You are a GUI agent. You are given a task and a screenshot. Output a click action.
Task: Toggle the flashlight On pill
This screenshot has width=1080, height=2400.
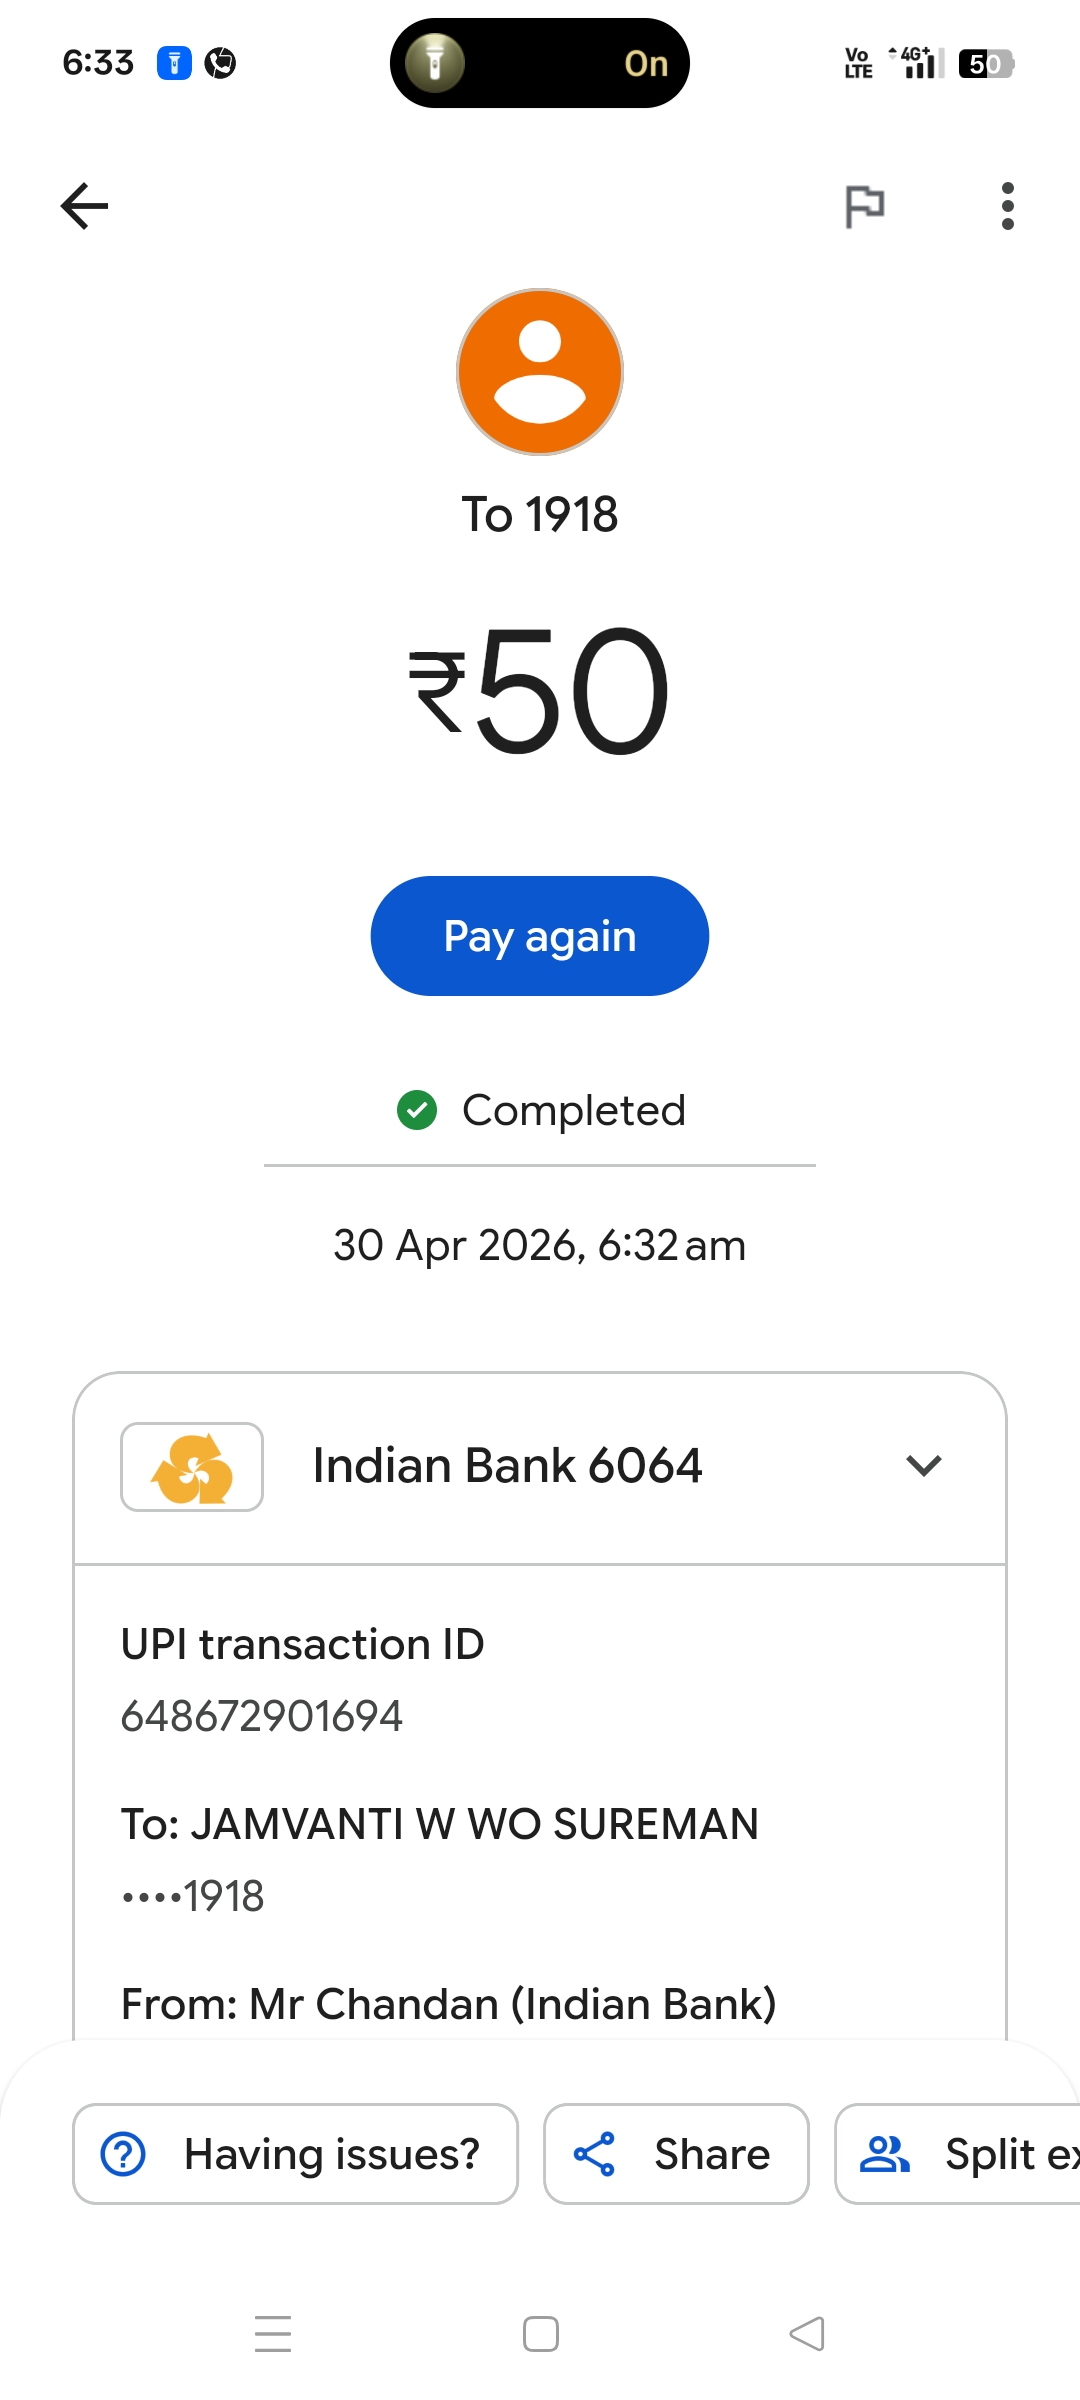point(540,63)
